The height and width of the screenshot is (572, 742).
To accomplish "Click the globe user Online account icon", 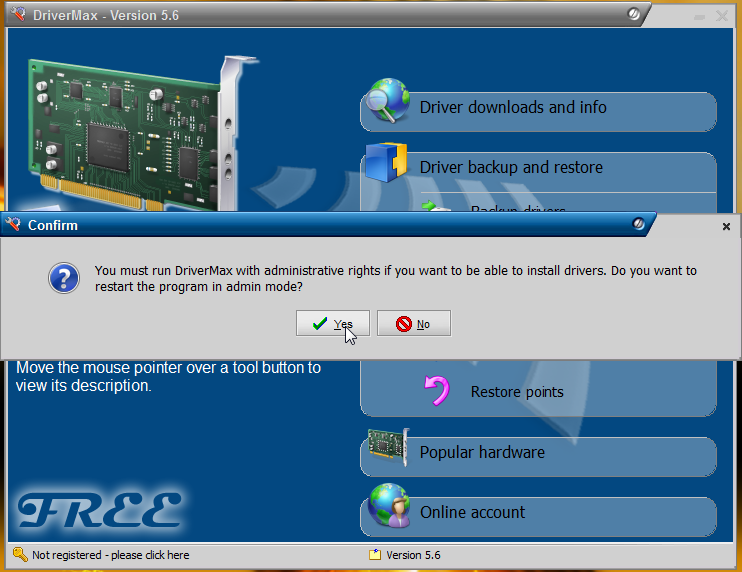I will coord(387,508).
